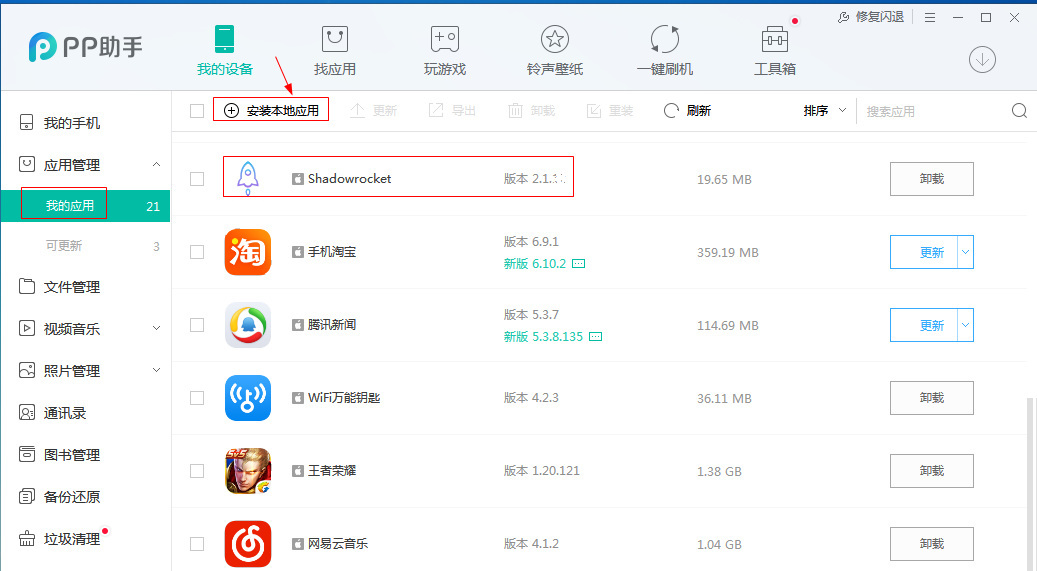Click the PP助手 logo
1037x571 pixels.
pyautogui.click(x=85, y=47)
